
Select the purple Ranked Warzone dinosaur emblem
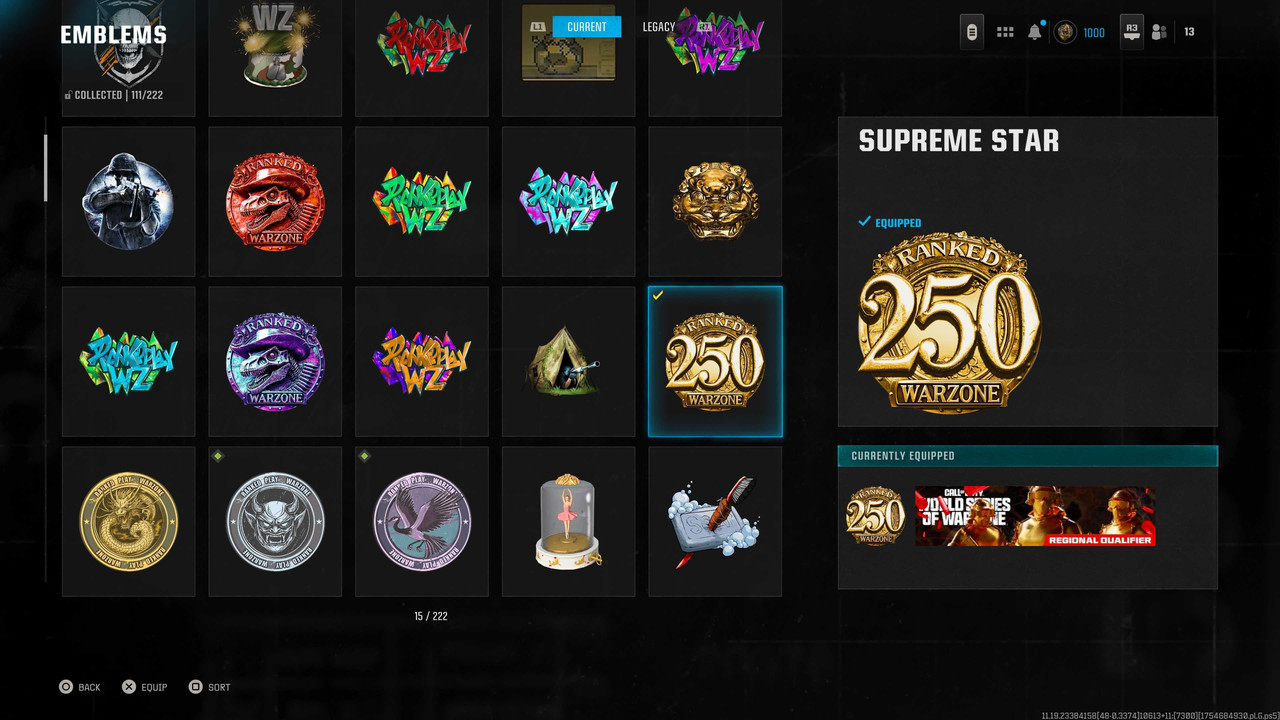point(275,361)
